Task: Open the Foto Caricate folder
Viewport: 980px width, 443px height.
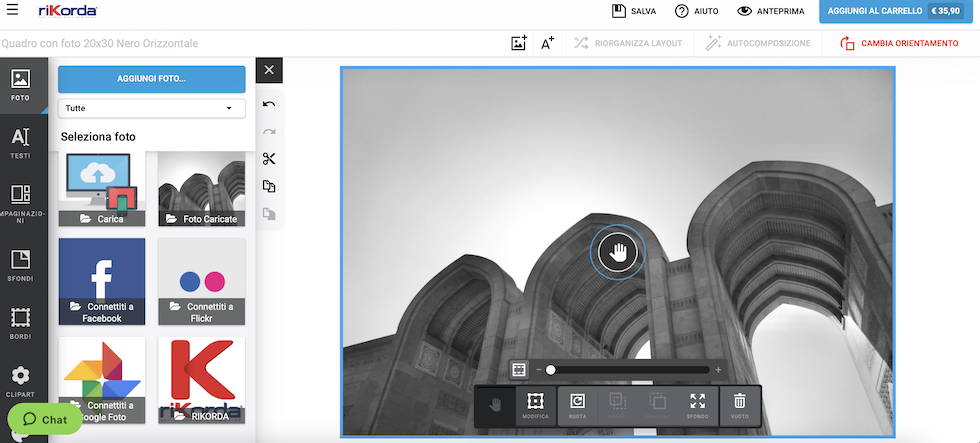Action: (201, 189)
